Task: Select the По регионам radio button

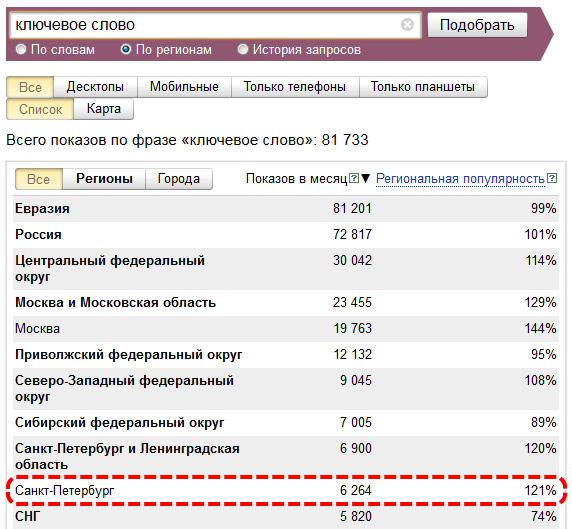Action: click(126, 49)
